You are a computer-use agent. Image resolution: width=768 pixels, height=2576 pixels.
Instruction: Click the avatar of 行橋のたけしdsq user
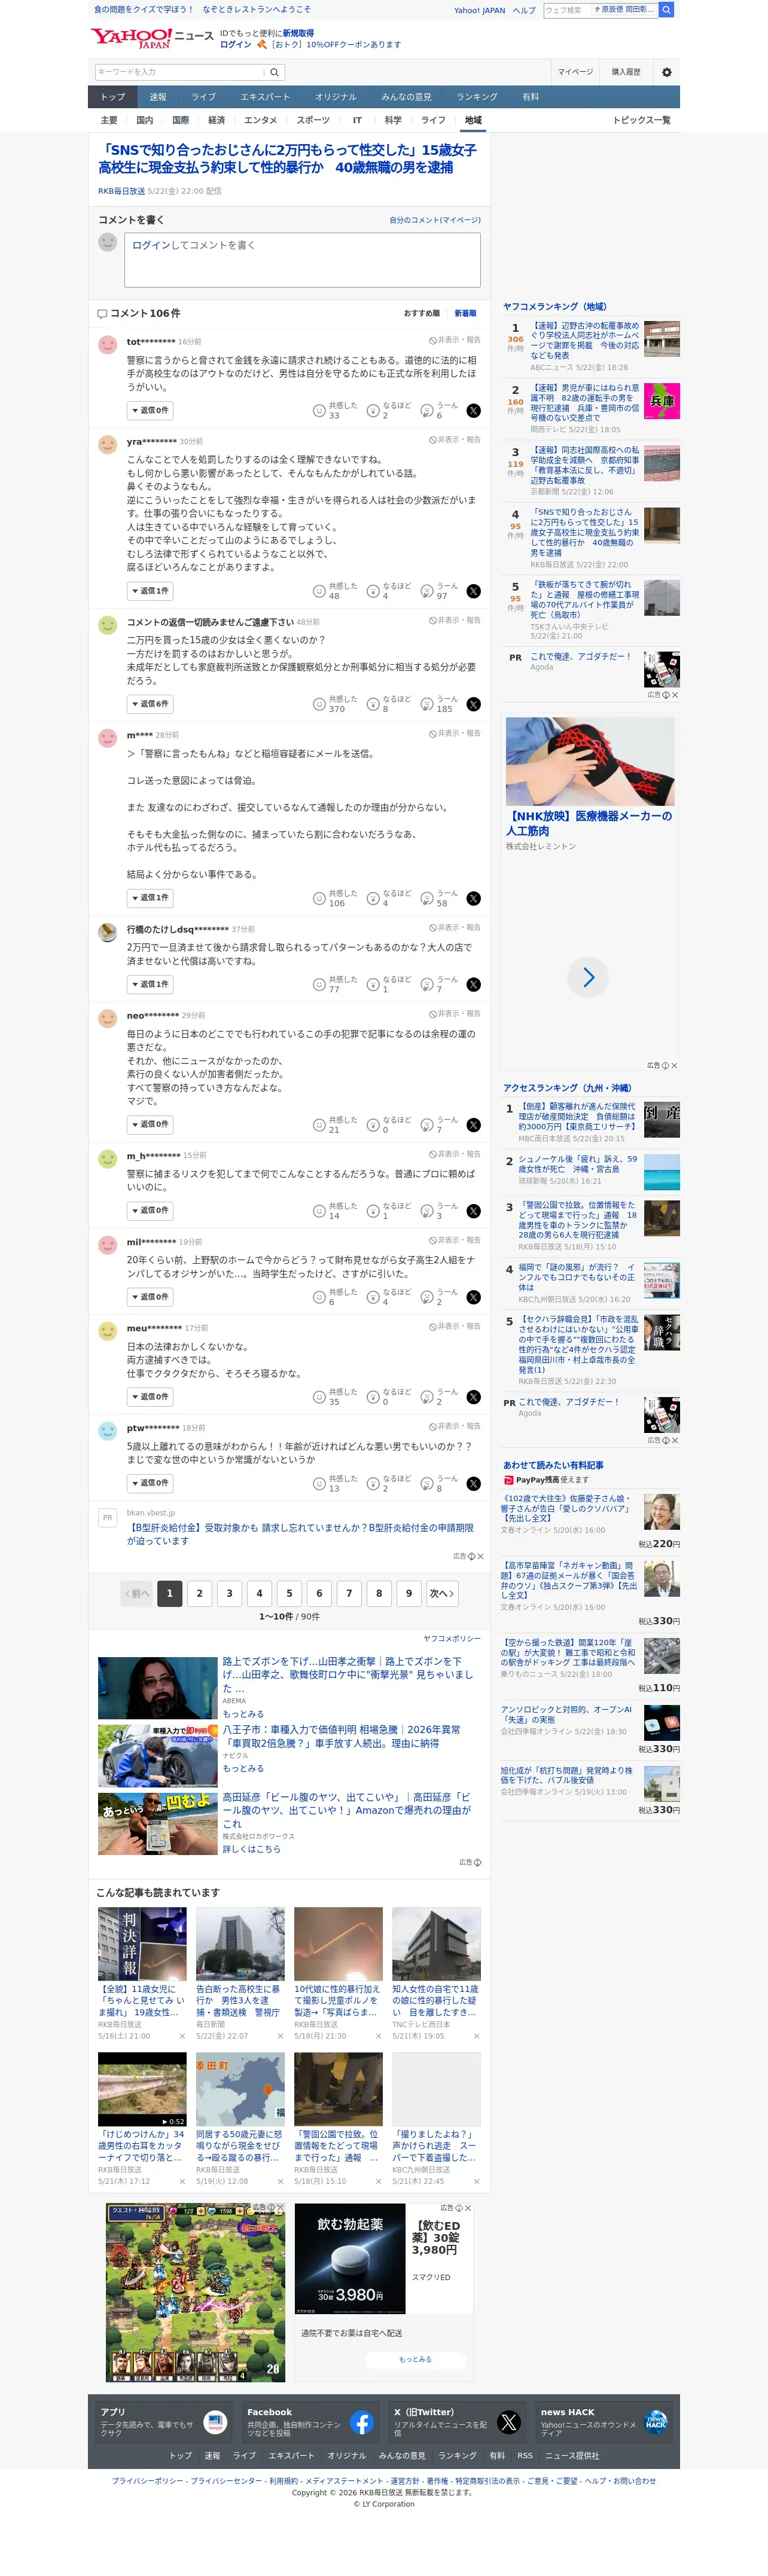pyautogui.click(x=108, y=932)
